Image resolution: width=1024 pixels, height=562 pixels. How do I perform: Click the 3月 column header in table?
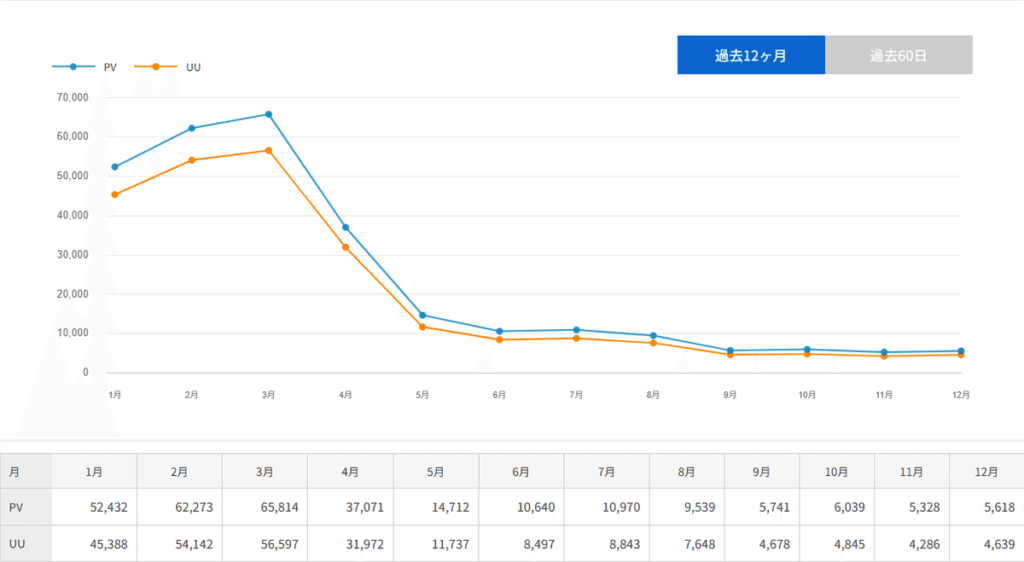[x=265, y=471]
